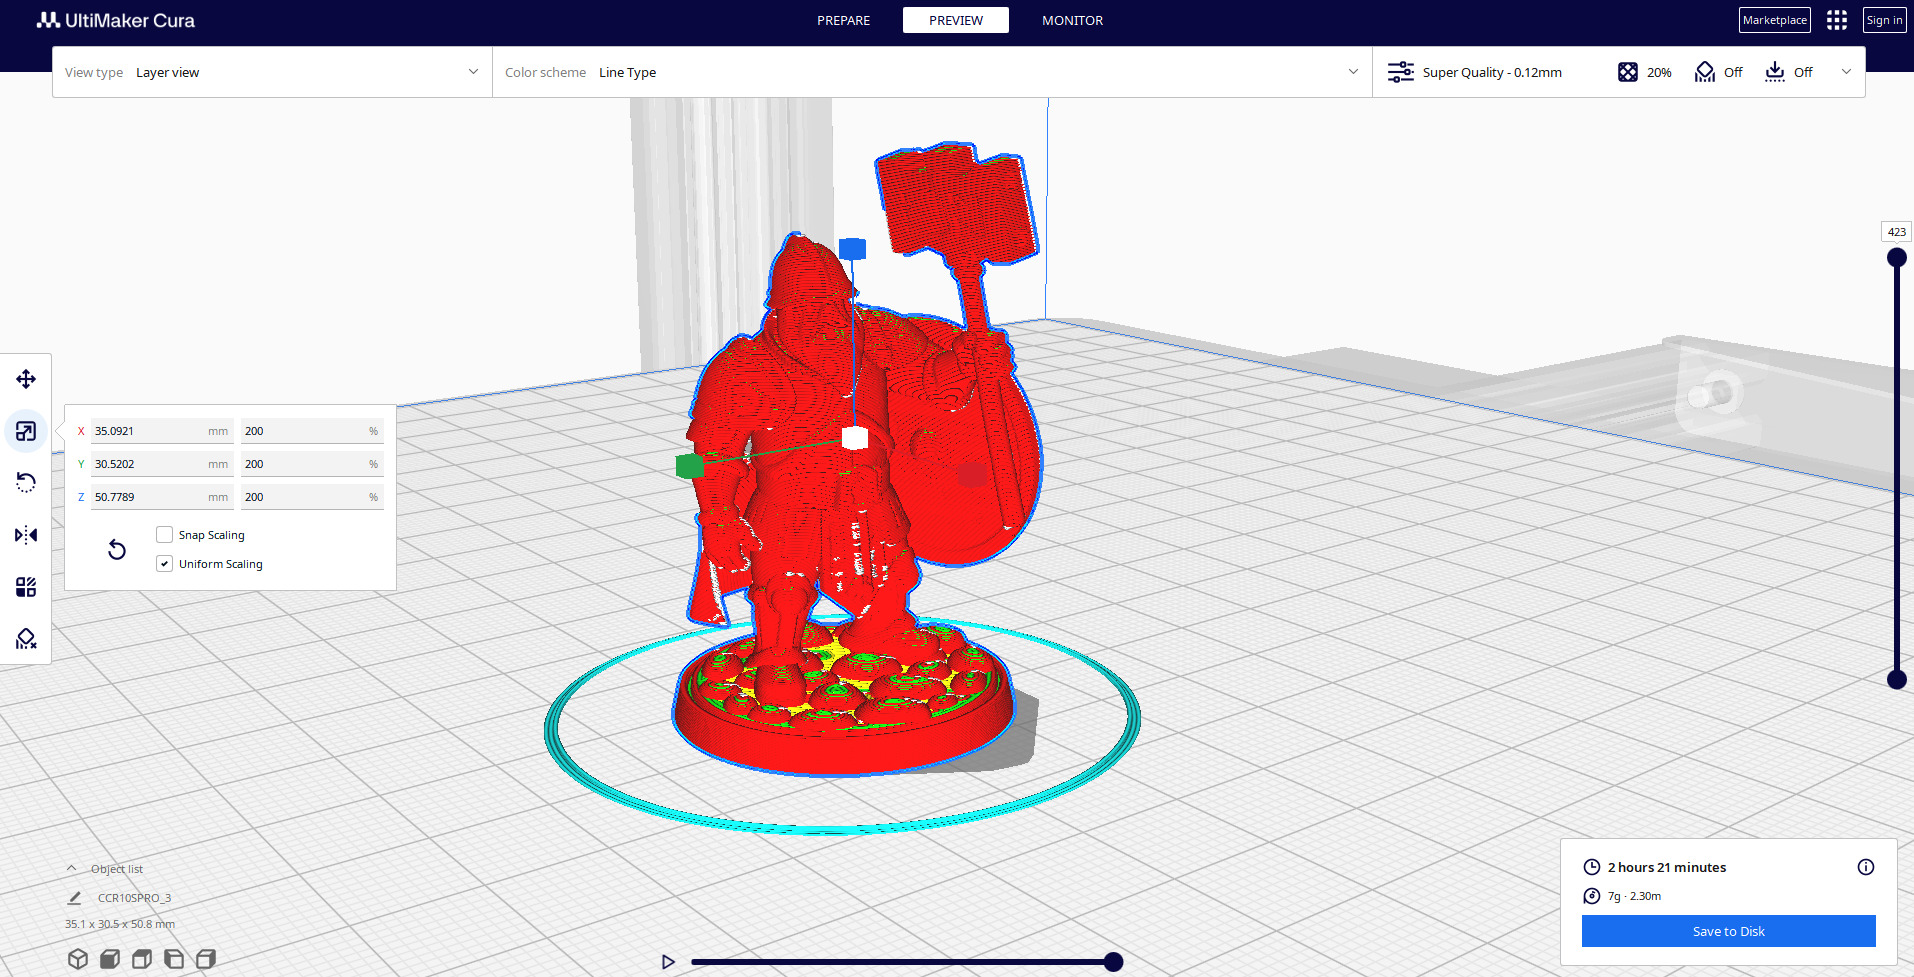This screenshot has width=1914, height=977.
Task: Switch to the PREPARE stage
Action: point(843,20)
